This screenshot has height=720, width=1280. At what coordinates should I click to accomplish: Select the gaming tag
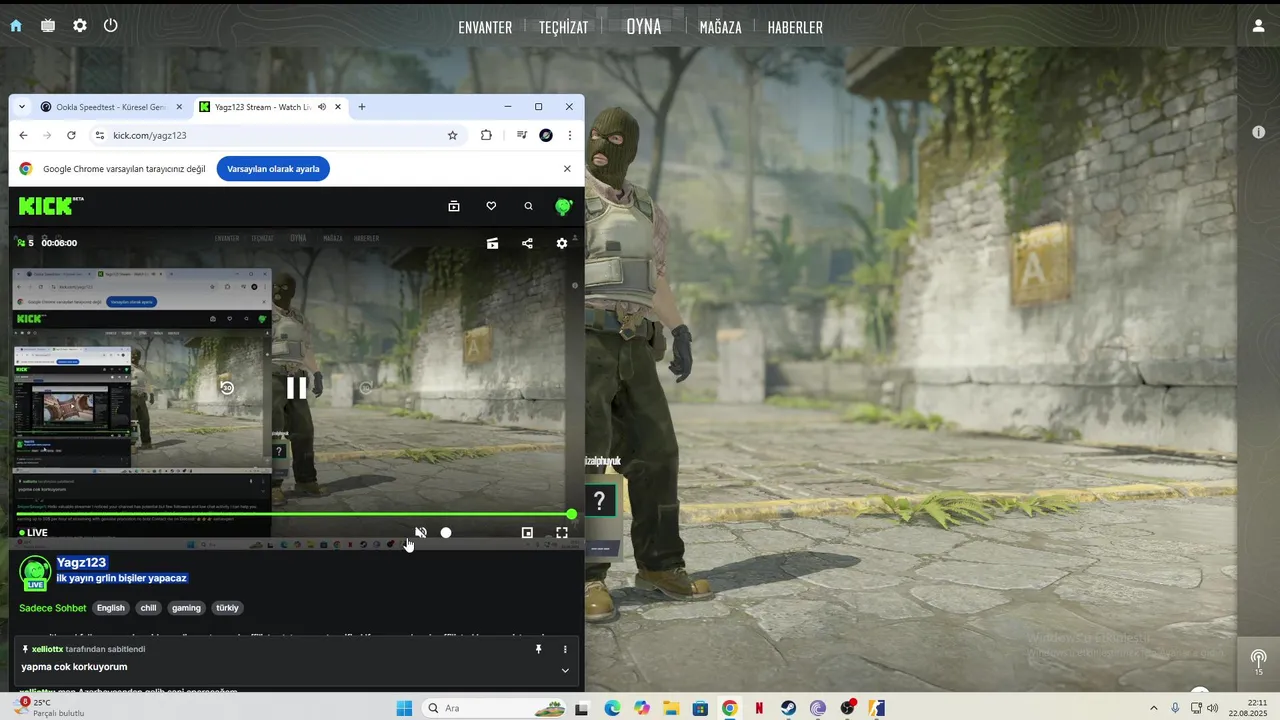pos(186,608)
